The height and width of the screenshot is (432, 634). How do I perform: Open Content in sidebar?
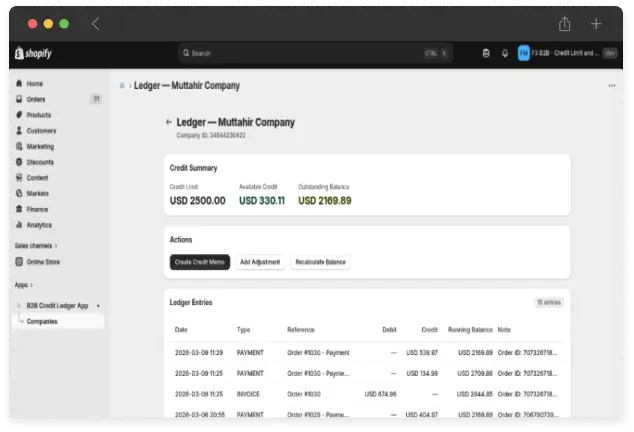37,178
